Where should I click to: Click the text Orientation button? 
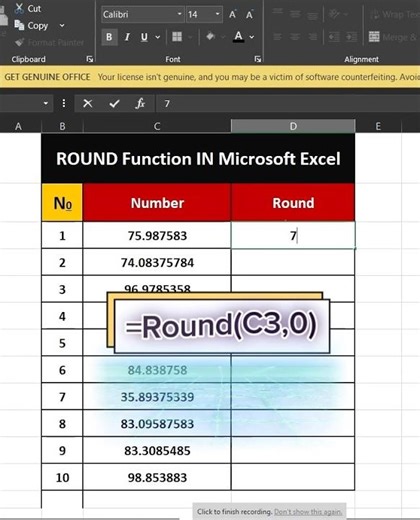(x=334, y=14)
